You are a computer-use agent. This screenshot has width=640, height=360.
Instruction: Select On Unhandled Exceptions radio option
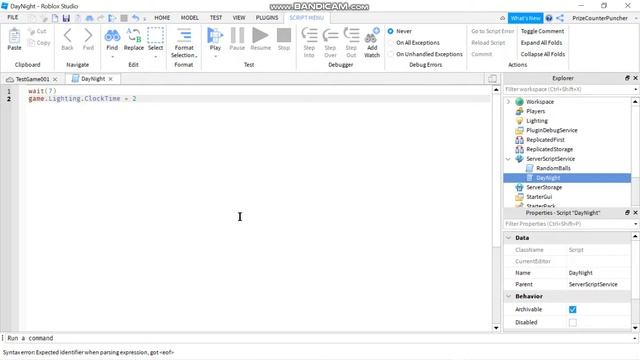[x=391, y=54]
